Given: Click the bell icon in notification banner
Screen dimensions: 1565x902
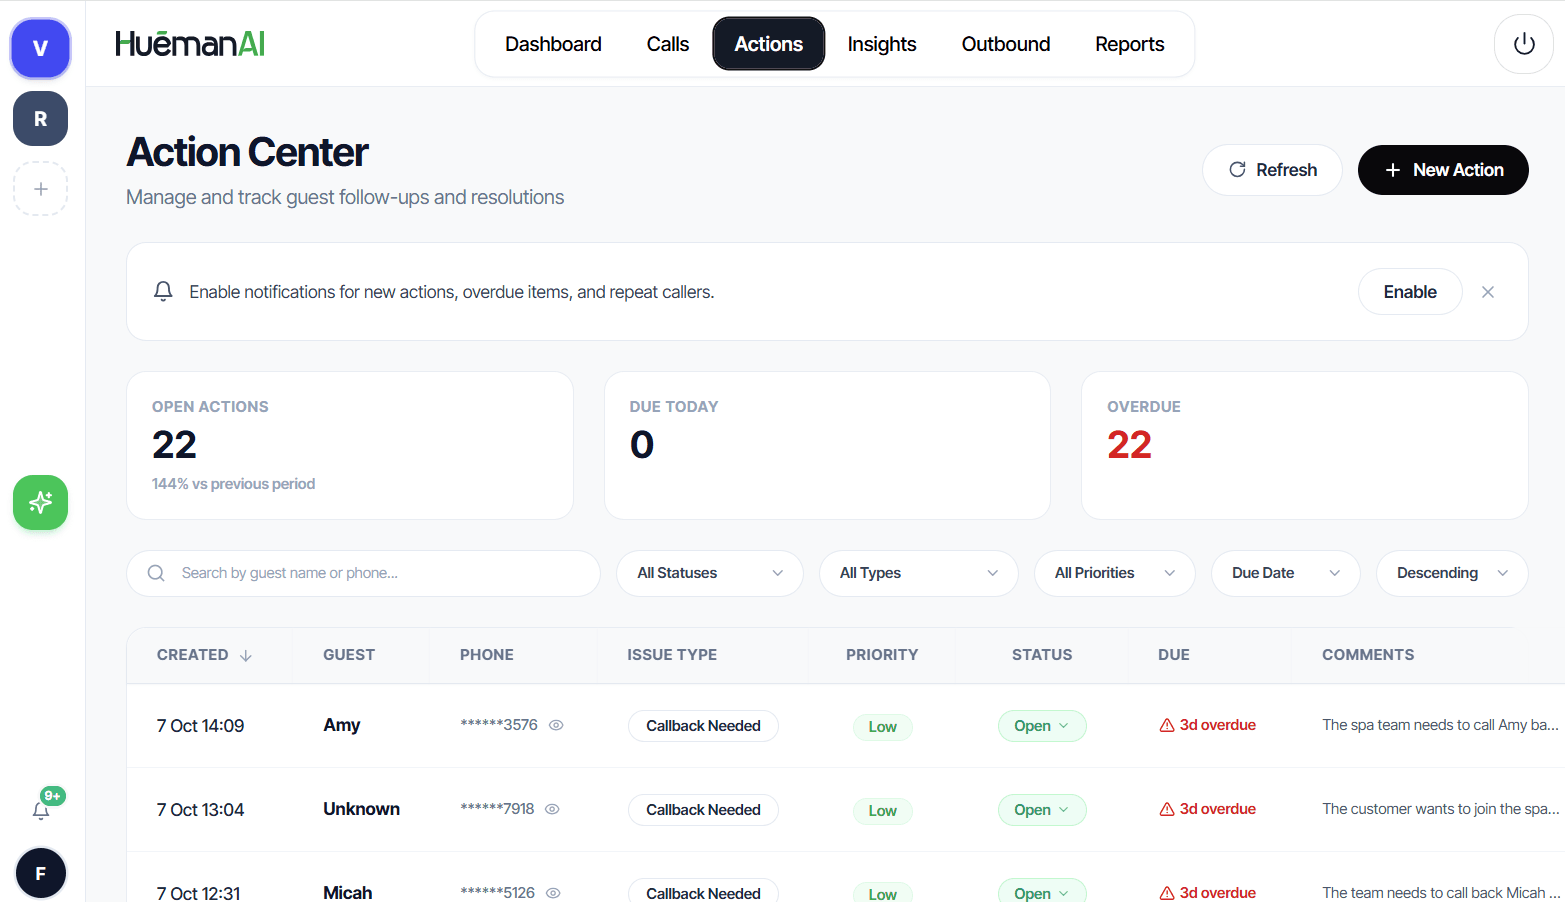Looking at the screenshot, I should pyautogui.click(x=163, y=291).
